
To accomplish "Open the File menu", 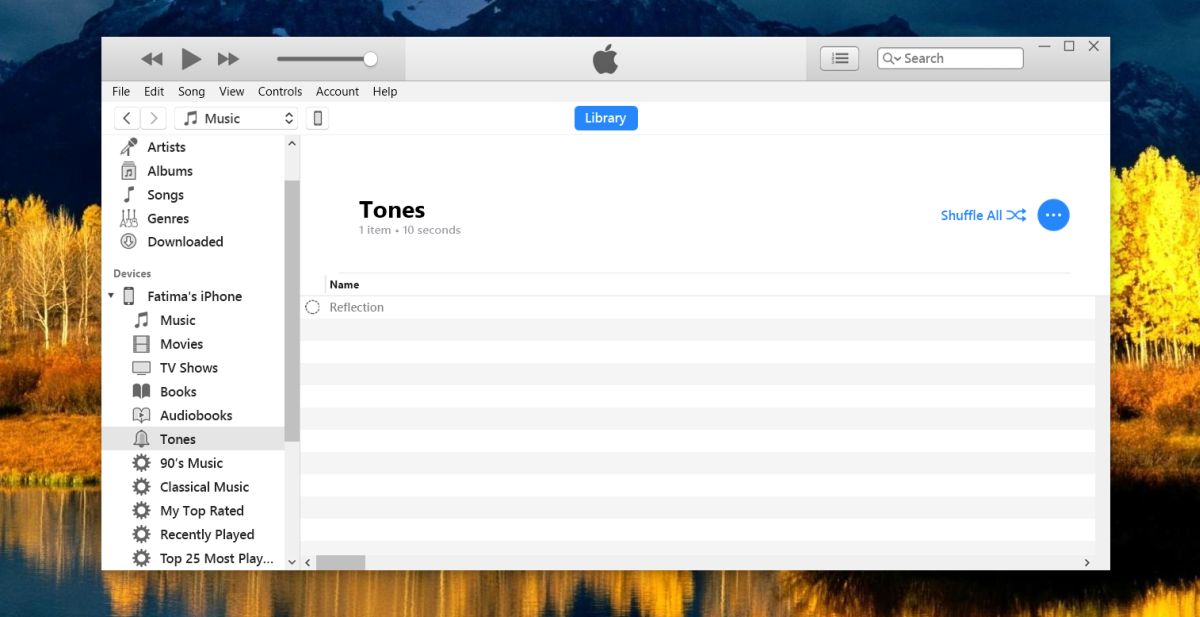I will (121, 91).
